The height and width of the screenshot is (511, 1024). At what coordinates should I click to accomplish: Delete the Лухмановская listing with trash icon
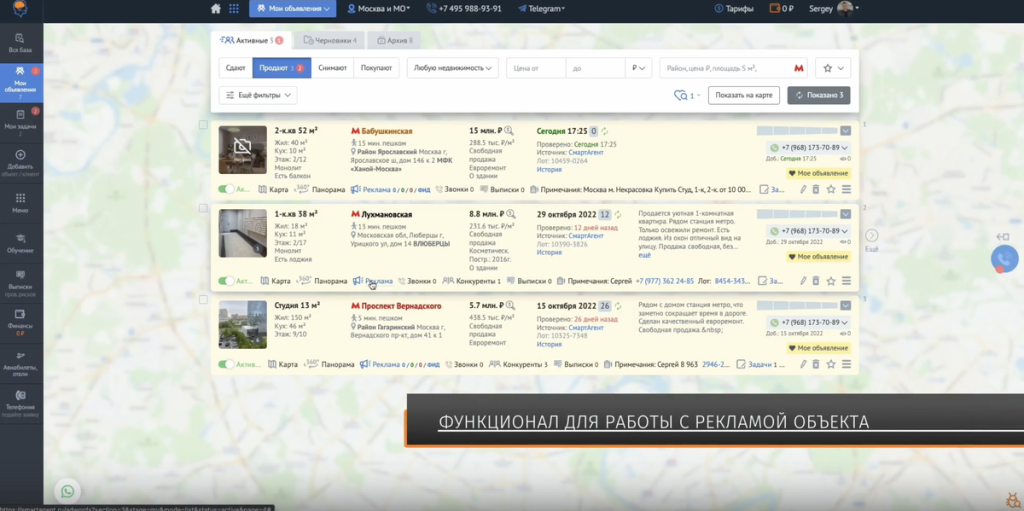pyautogui.click(x=816, y=281)
